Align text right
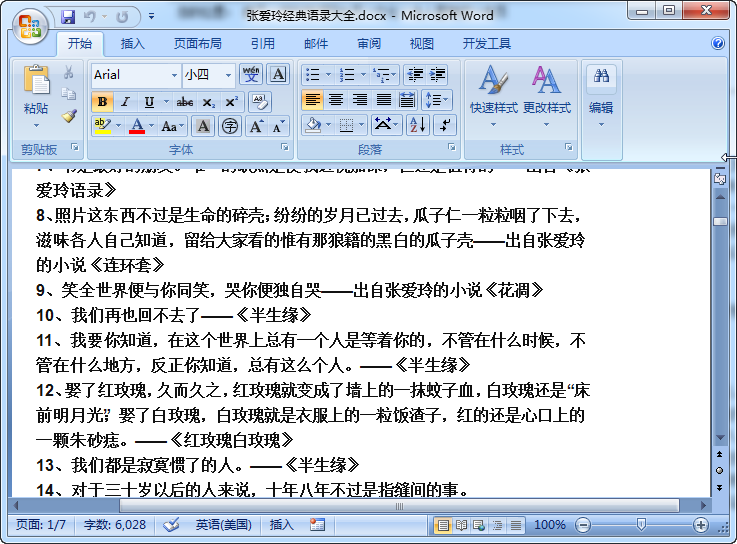Screen dimensions: 737x544 [360, 99]
